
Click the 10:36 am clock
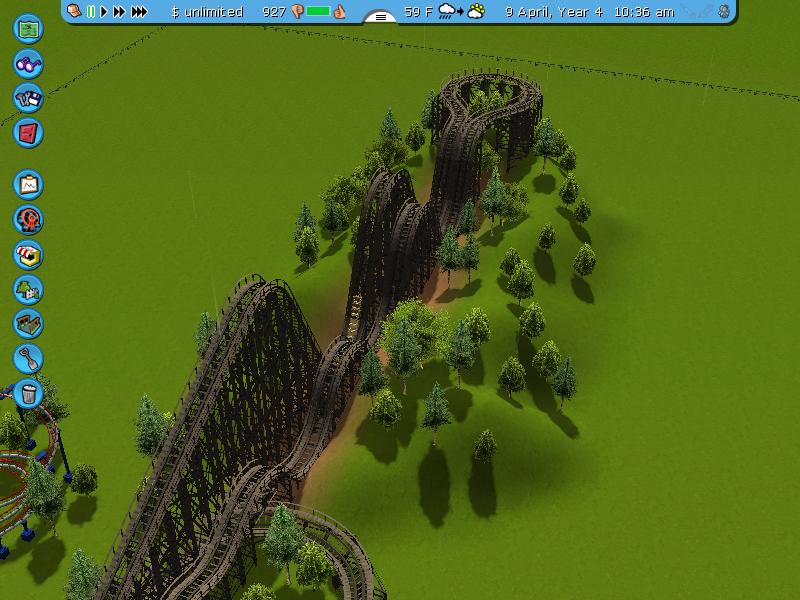644,12
